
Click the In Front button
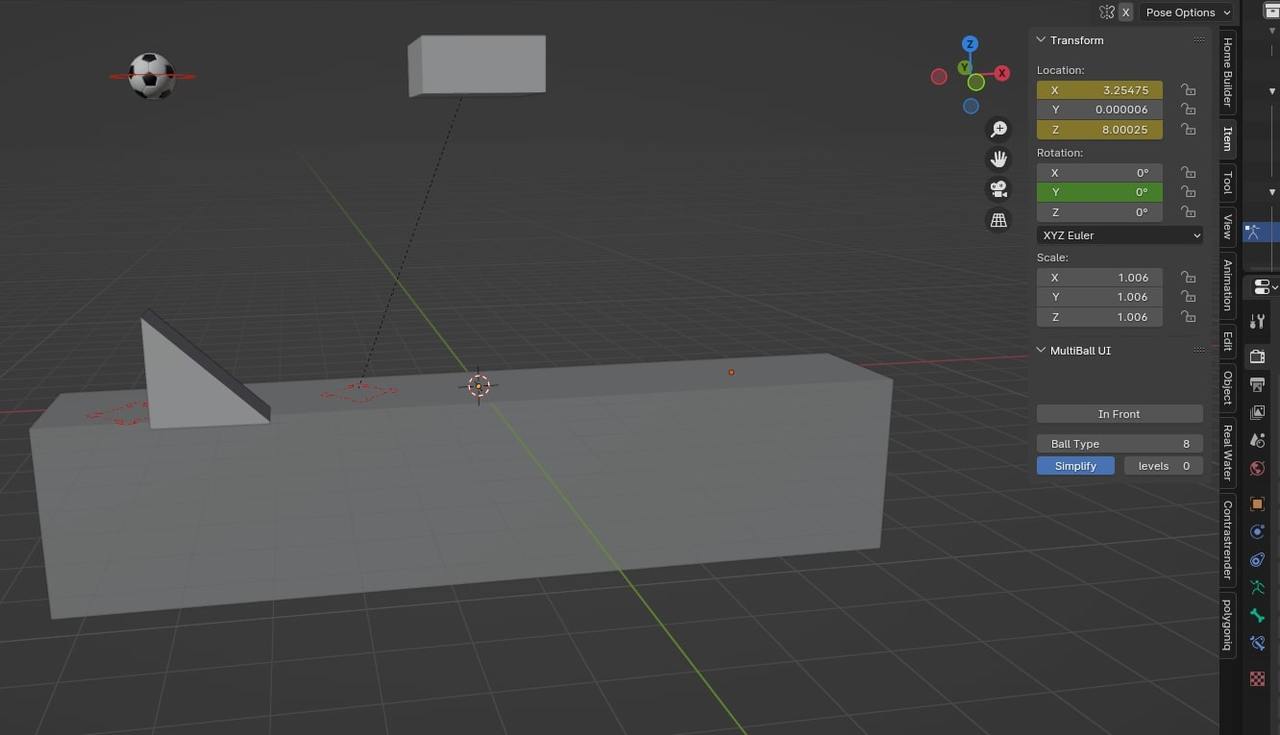(1119, 413)
